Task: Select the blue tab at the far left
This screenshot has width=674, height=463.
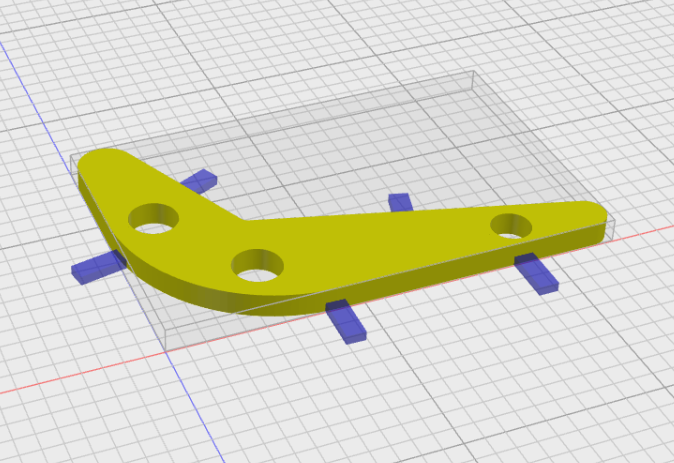Action: point(98,267)
